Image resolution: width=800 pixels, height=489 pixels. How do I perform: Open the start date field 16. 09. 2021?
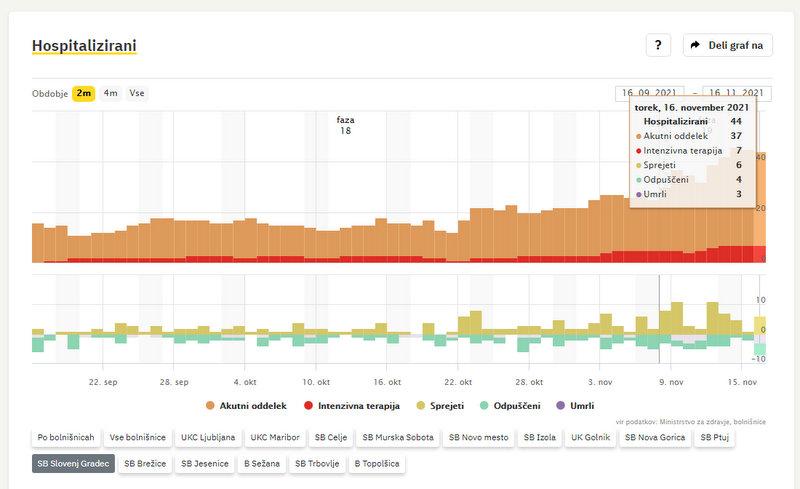[x=651, y=93]
